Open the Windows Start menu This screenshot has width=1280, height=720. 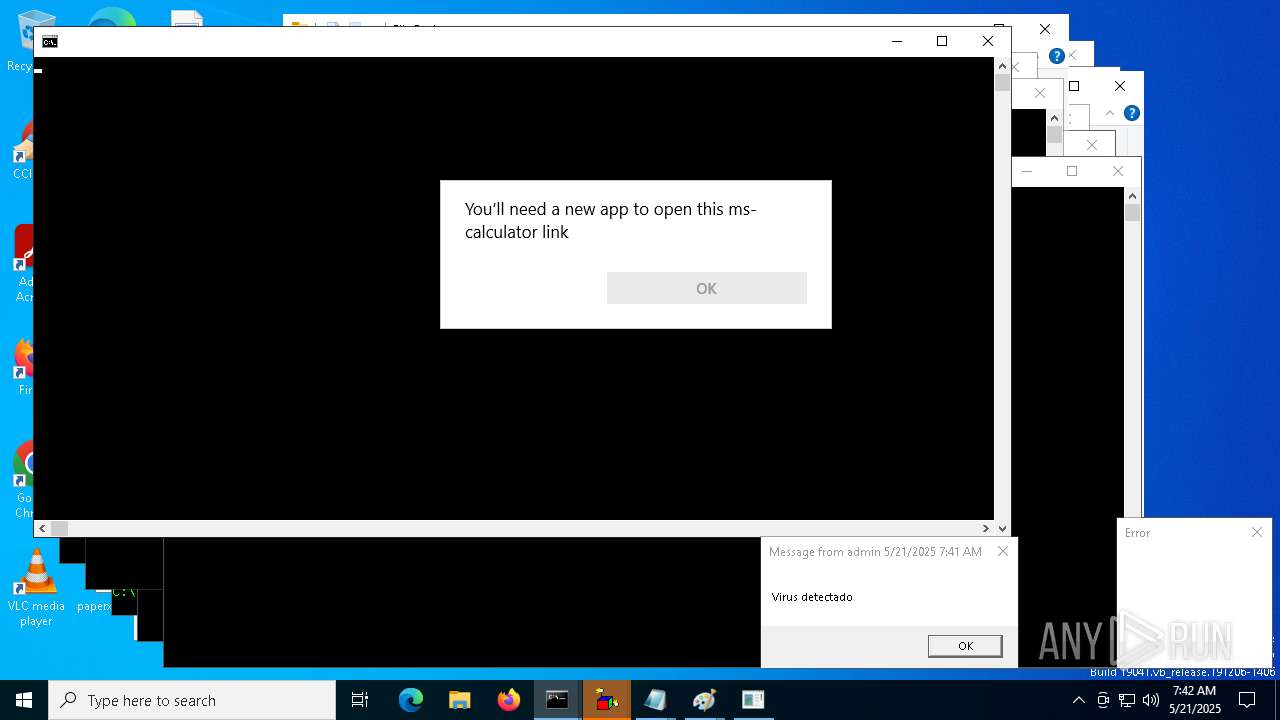(x=24, y=700)
